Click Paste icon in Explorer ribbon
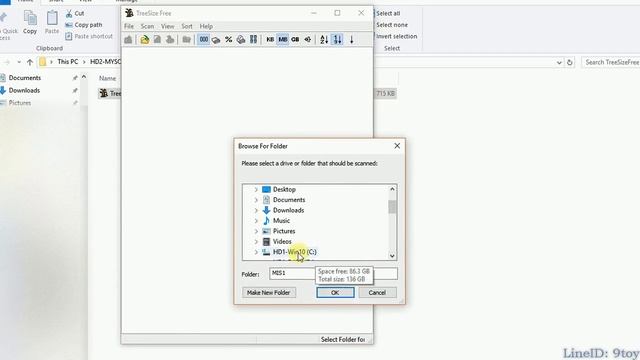640x360 pixels. pos(52,22)
